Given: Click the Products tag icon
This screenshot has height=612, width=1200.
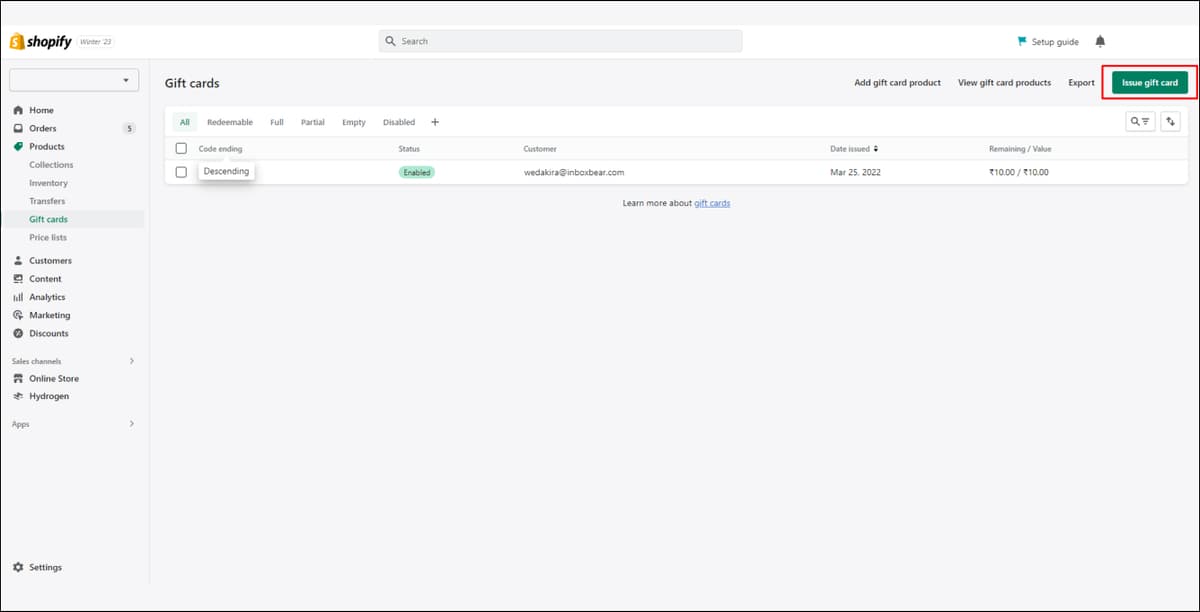Looking at the screenshot, I should 18,146.
